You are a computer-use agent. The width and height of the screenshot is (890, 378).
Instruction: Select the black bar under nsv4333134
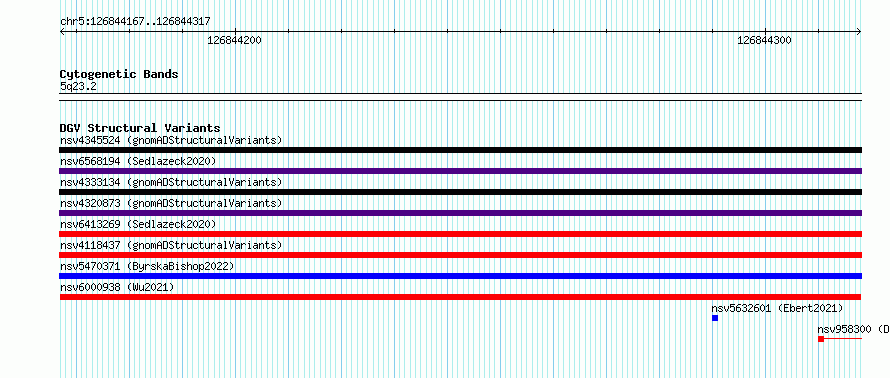pyautogui.click(x=460, y=192)
